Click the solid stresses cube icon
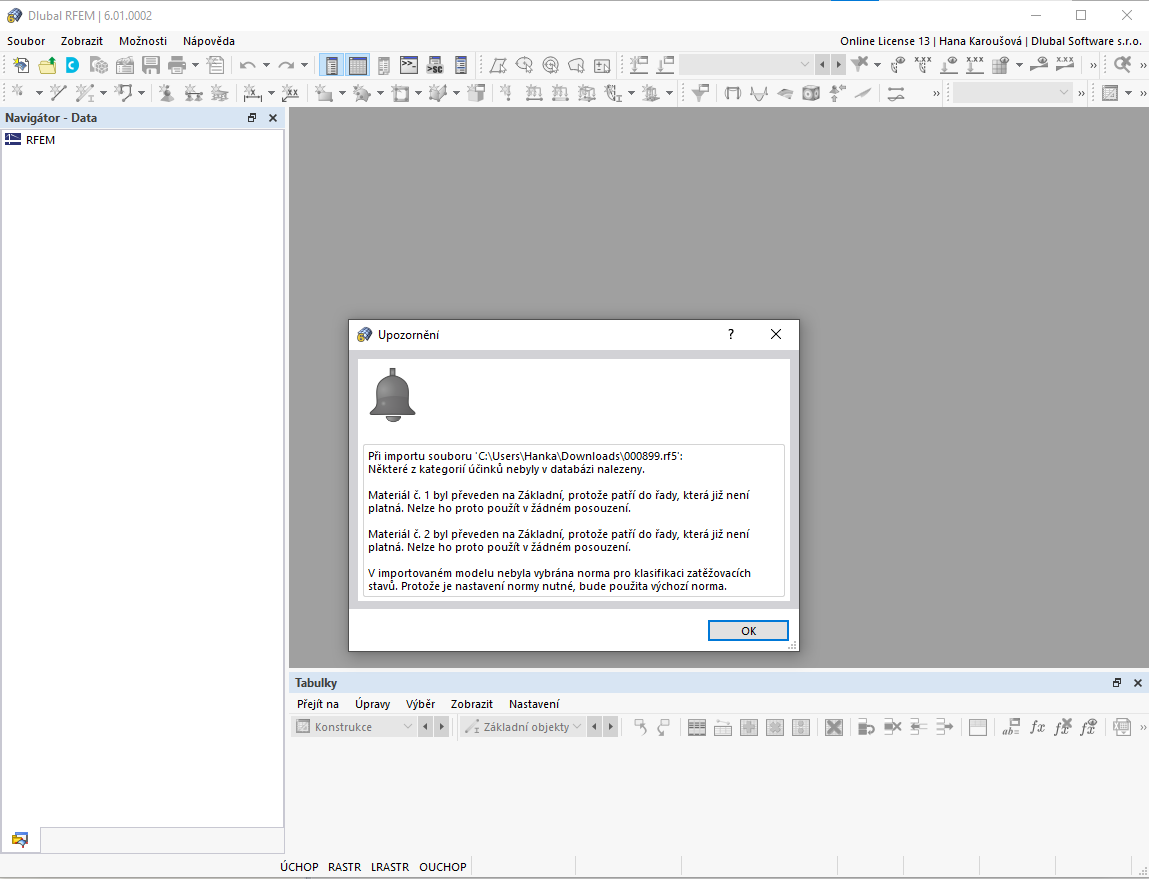This screenshot has width=1149, height=879. pos(811,93)
